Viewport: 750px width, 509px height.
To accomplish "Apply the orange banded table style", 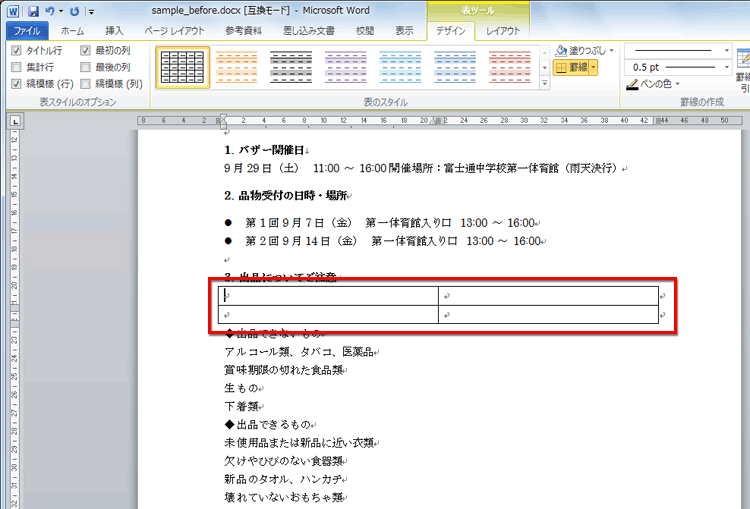I will (x=236, y=67).
